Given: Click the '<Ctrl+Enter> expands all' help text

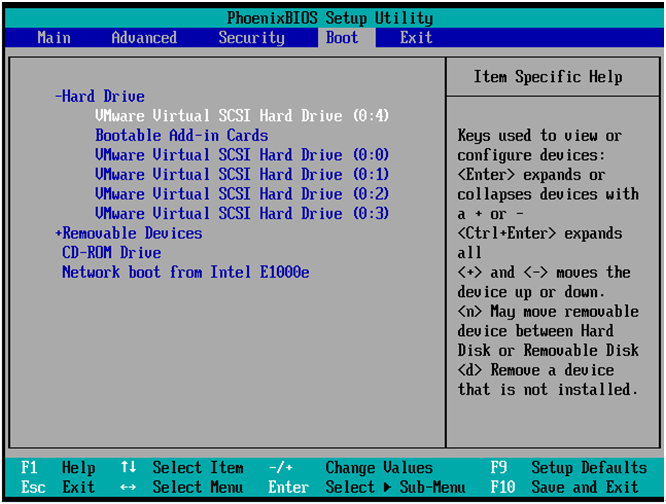Looking at the screenshot, I should point(540,243).
